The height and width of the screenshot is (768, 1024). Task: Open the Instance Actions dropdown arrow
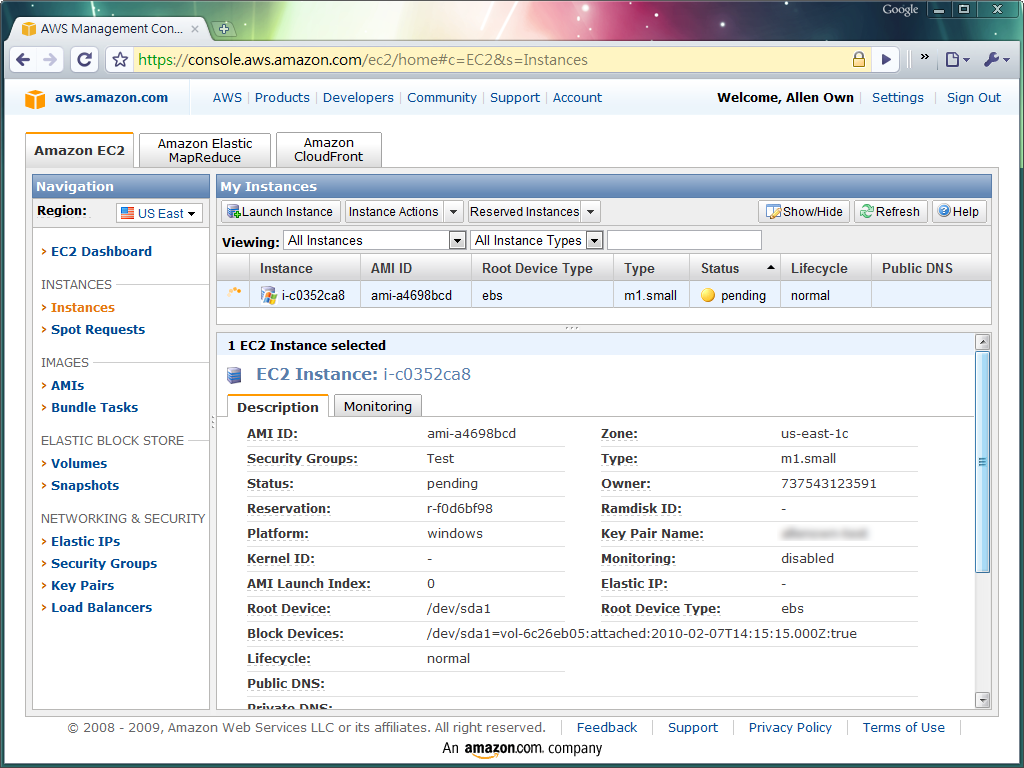(453, 212)
